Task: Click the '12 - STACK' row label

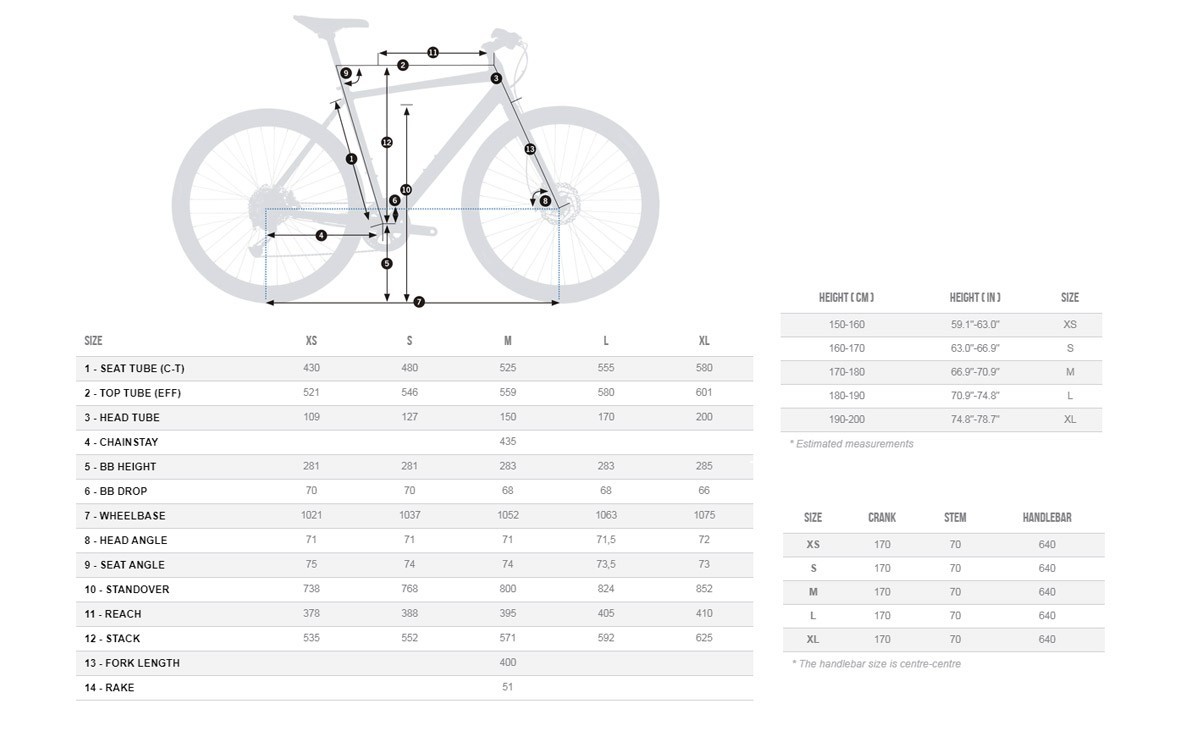Action: coord(112,639)
